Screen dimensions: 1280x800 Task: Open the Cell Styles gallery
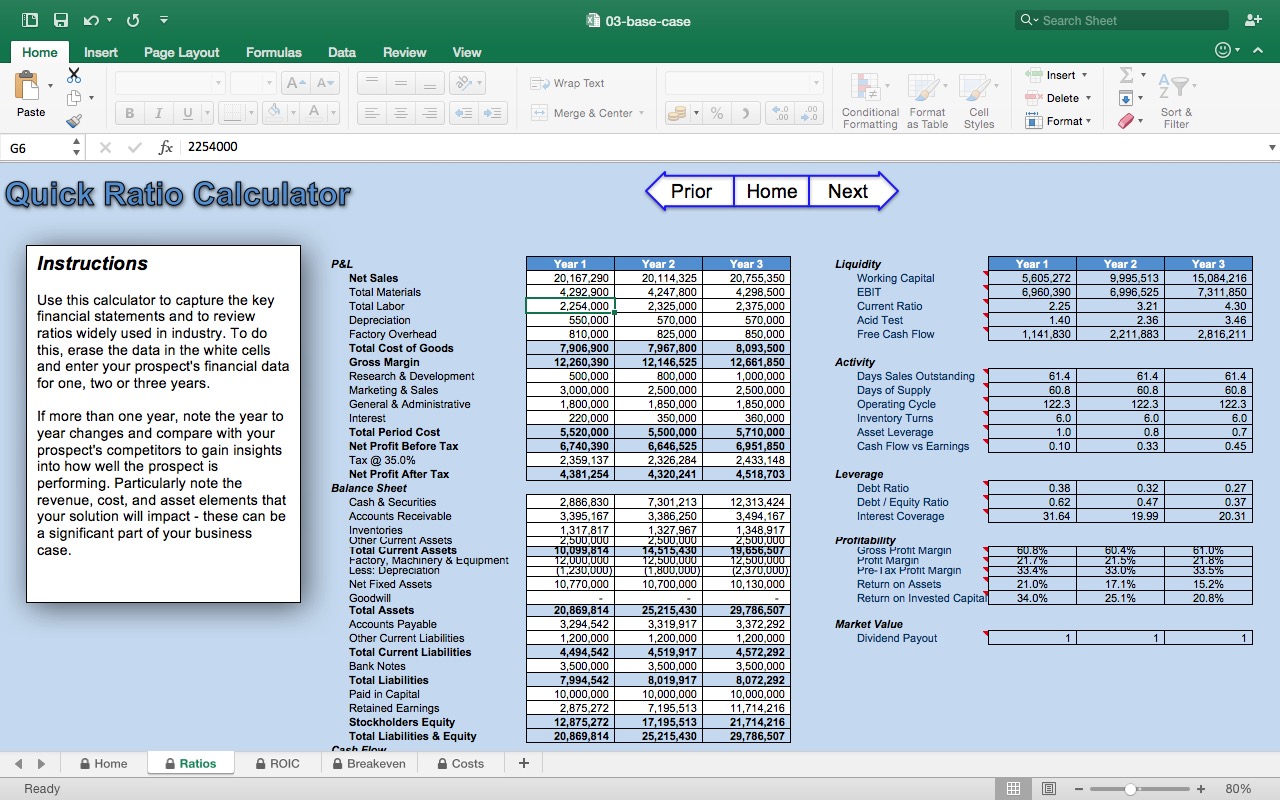tap(978, 97)
